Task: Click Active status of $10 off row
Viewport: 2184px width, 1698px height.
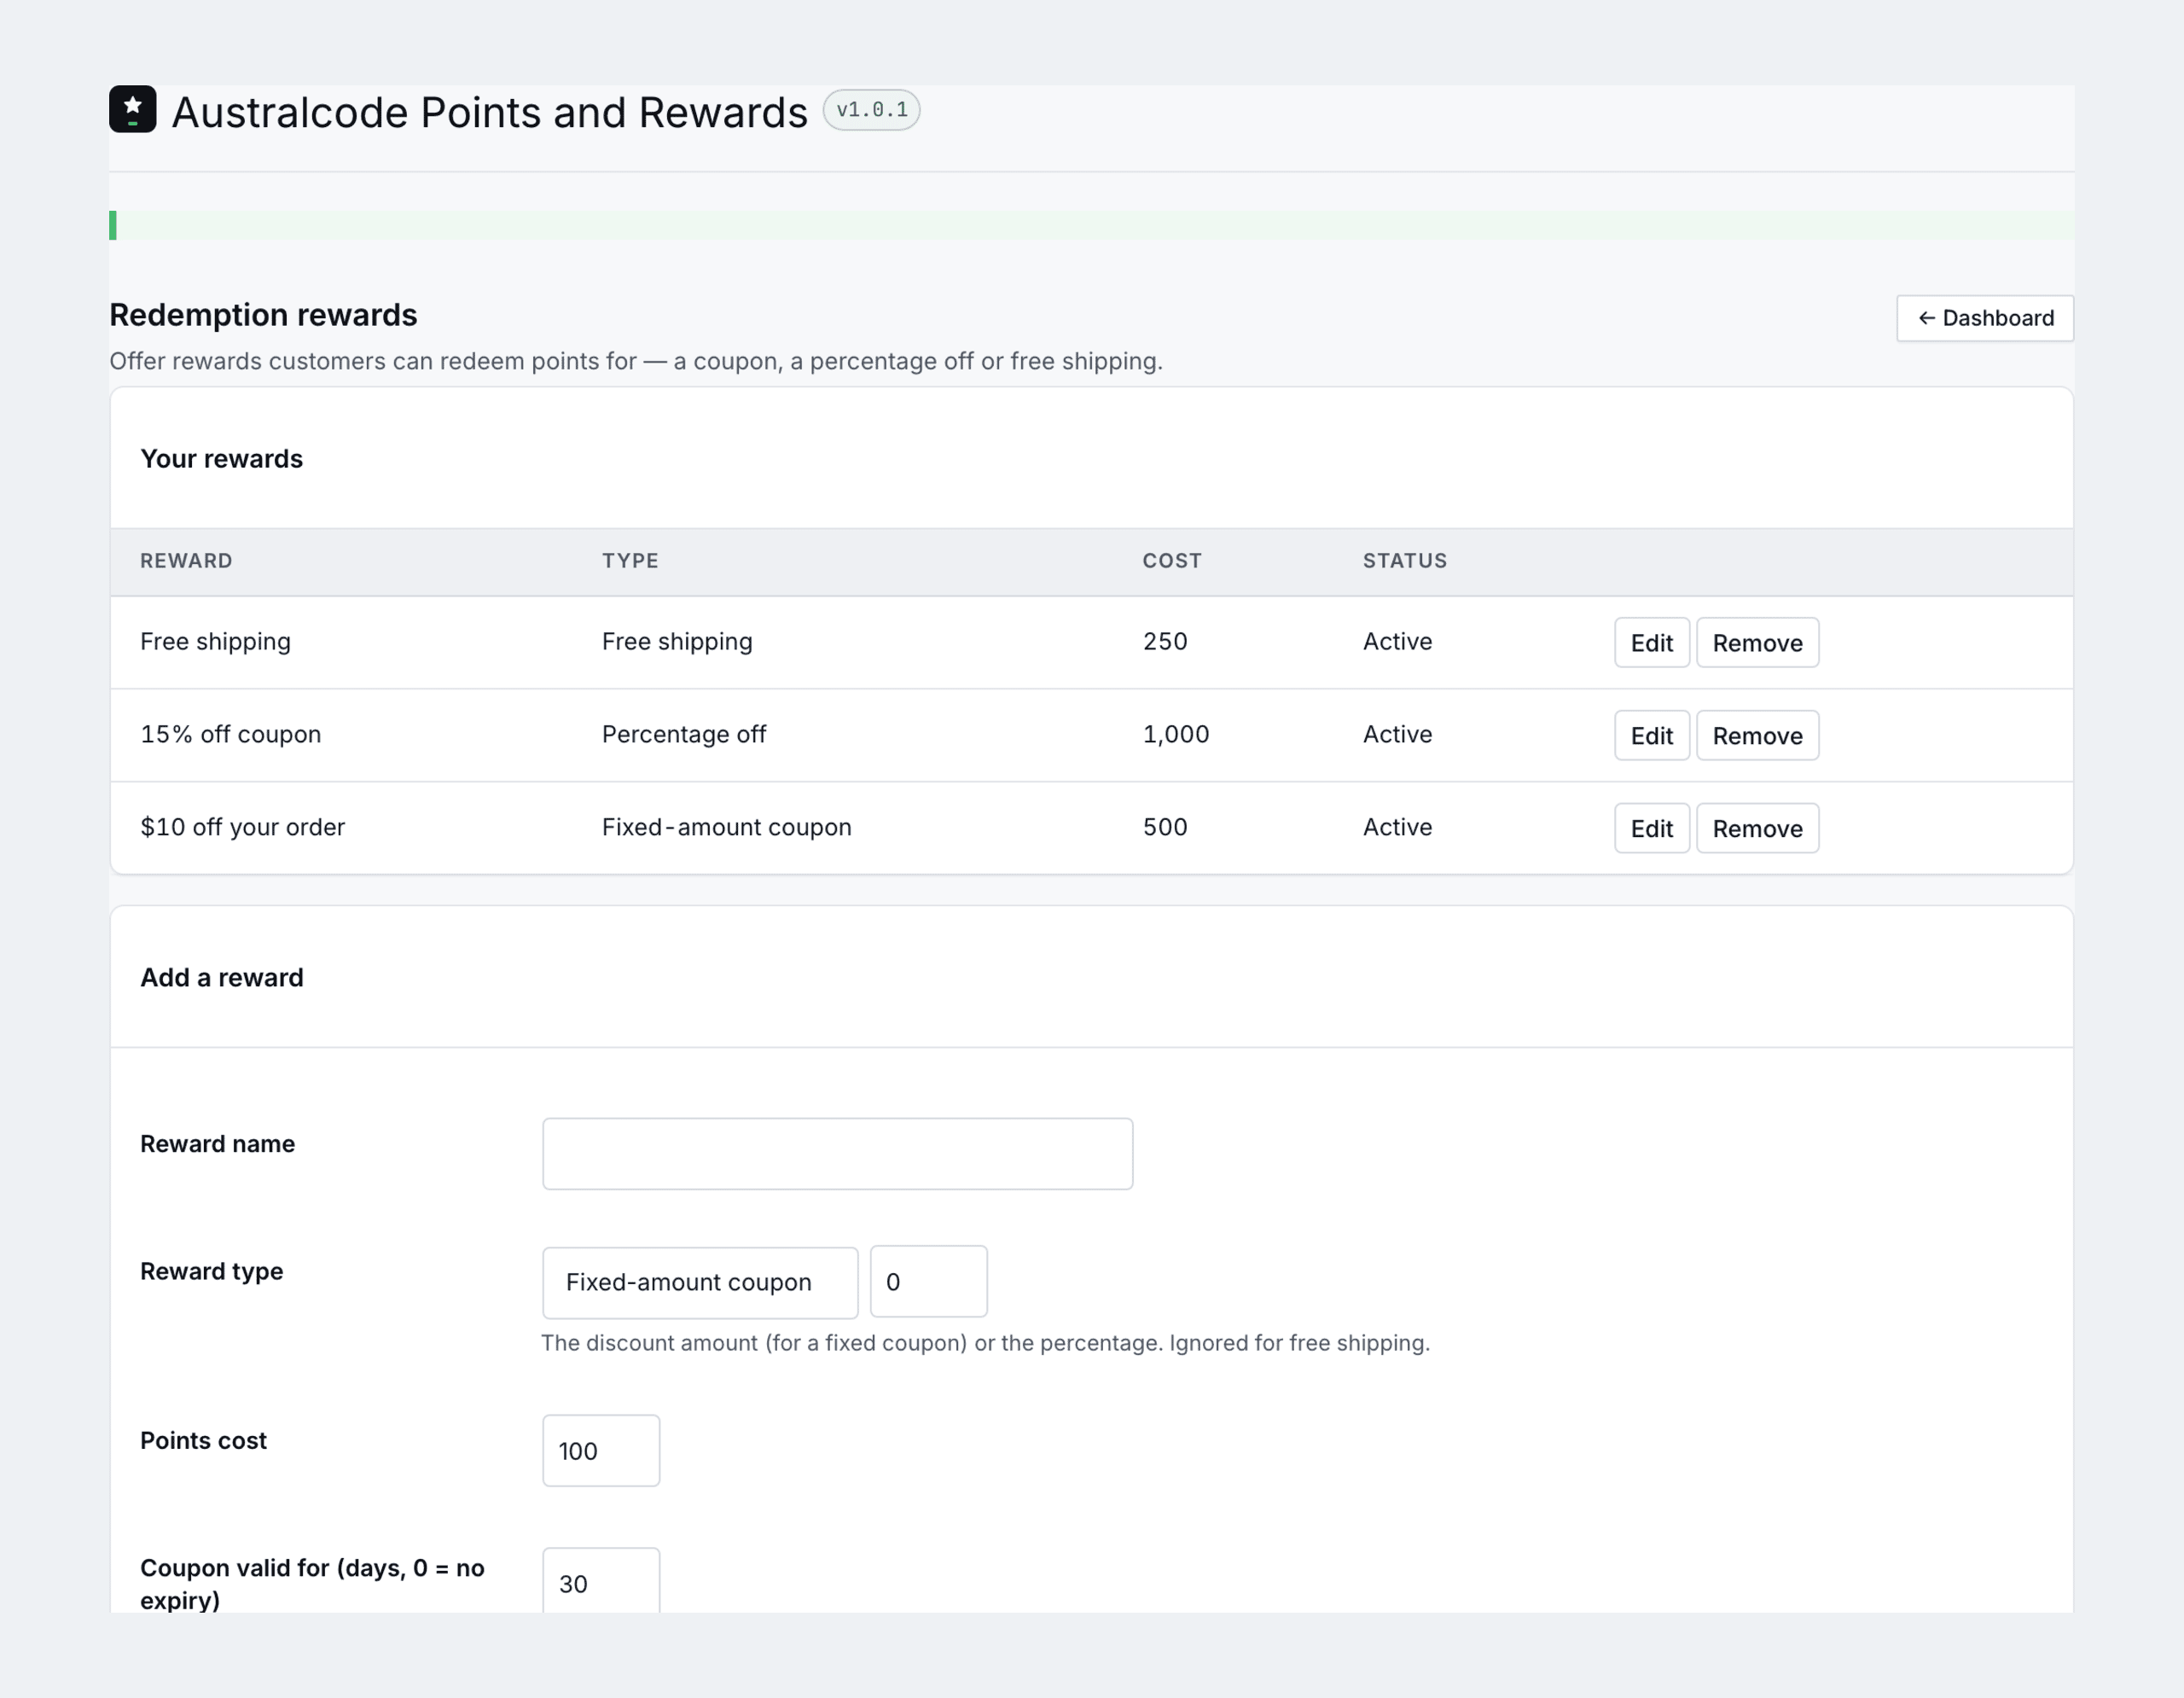Action: tap(1397, 827)
